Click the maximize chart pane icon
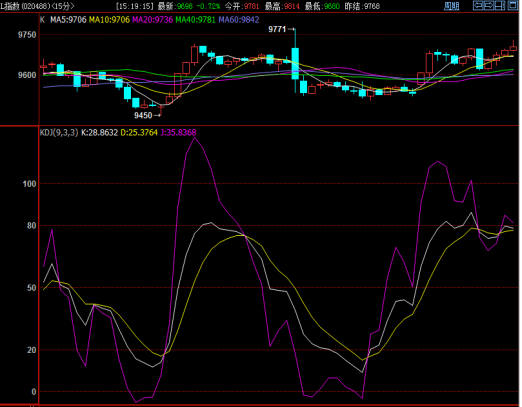Image resolution: width=522 pixels, height=407 pixels. (x=512, y=6)
